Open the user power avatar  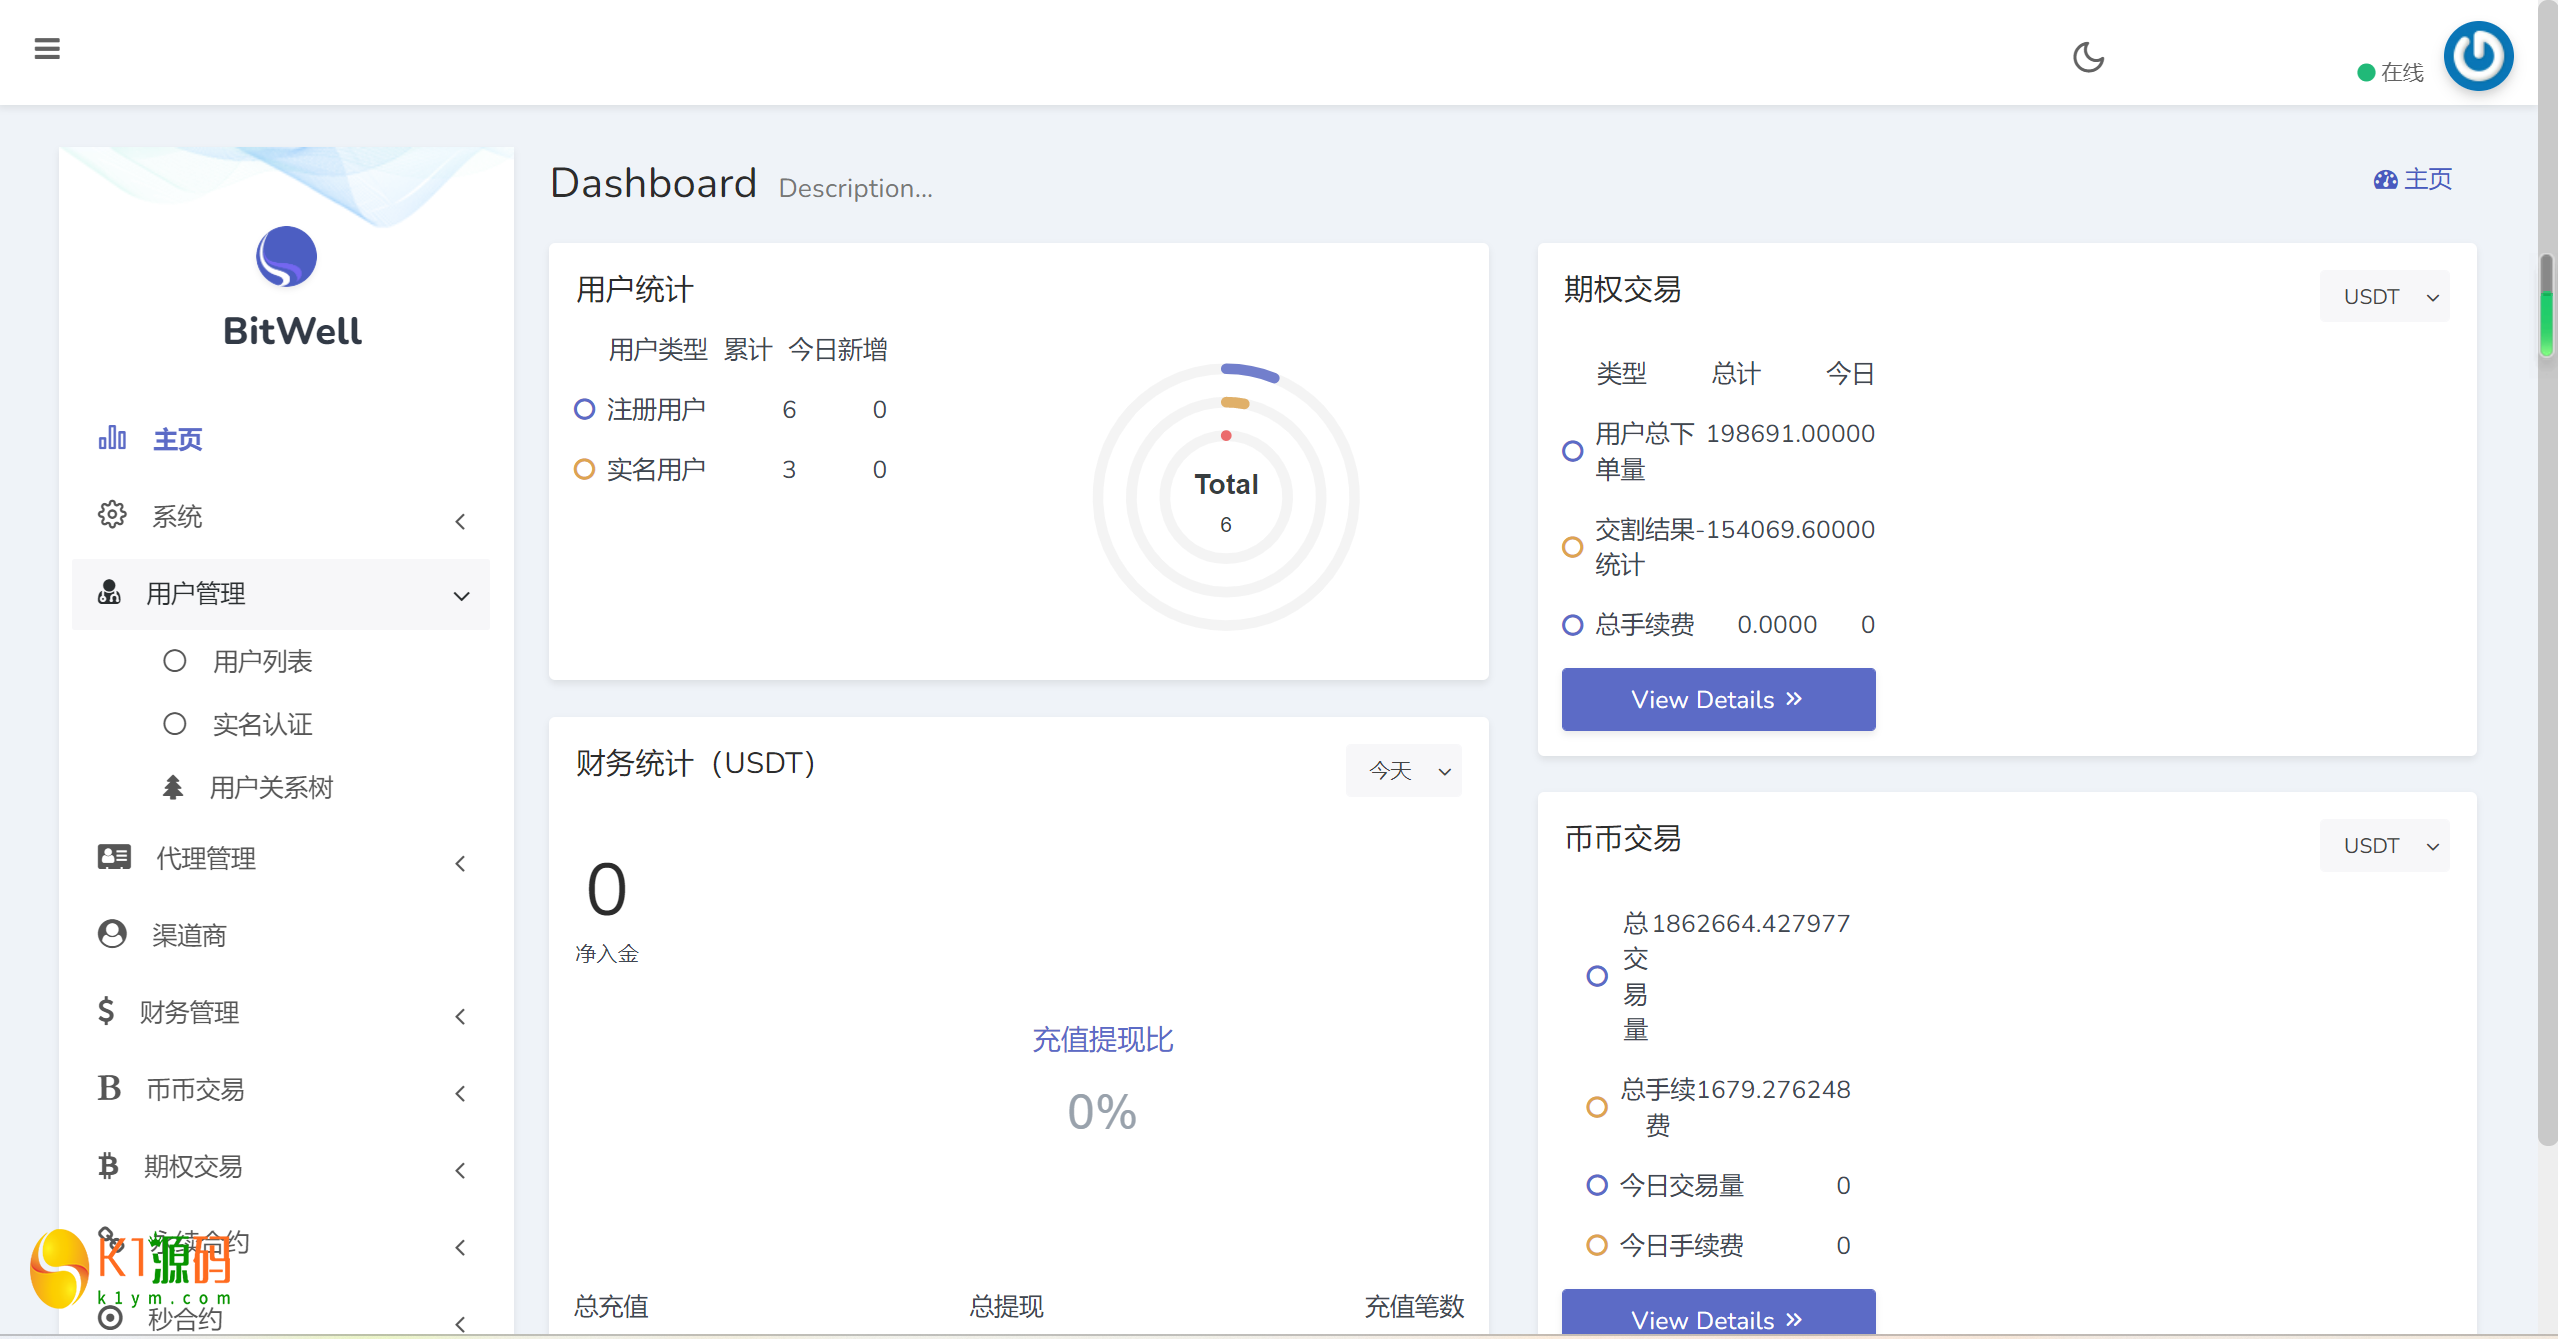[x=2478, y=56]
